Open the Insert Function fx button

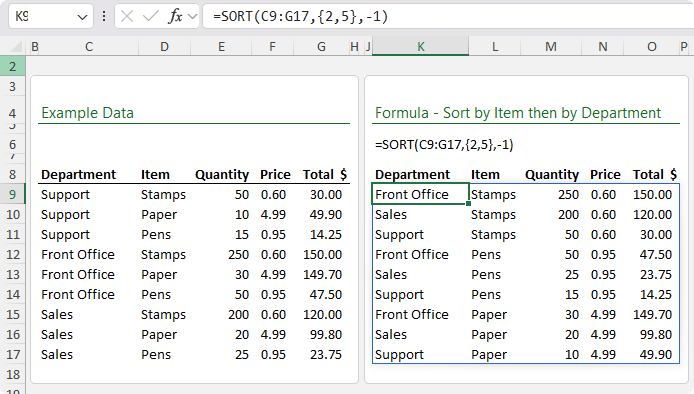[175, 16]
